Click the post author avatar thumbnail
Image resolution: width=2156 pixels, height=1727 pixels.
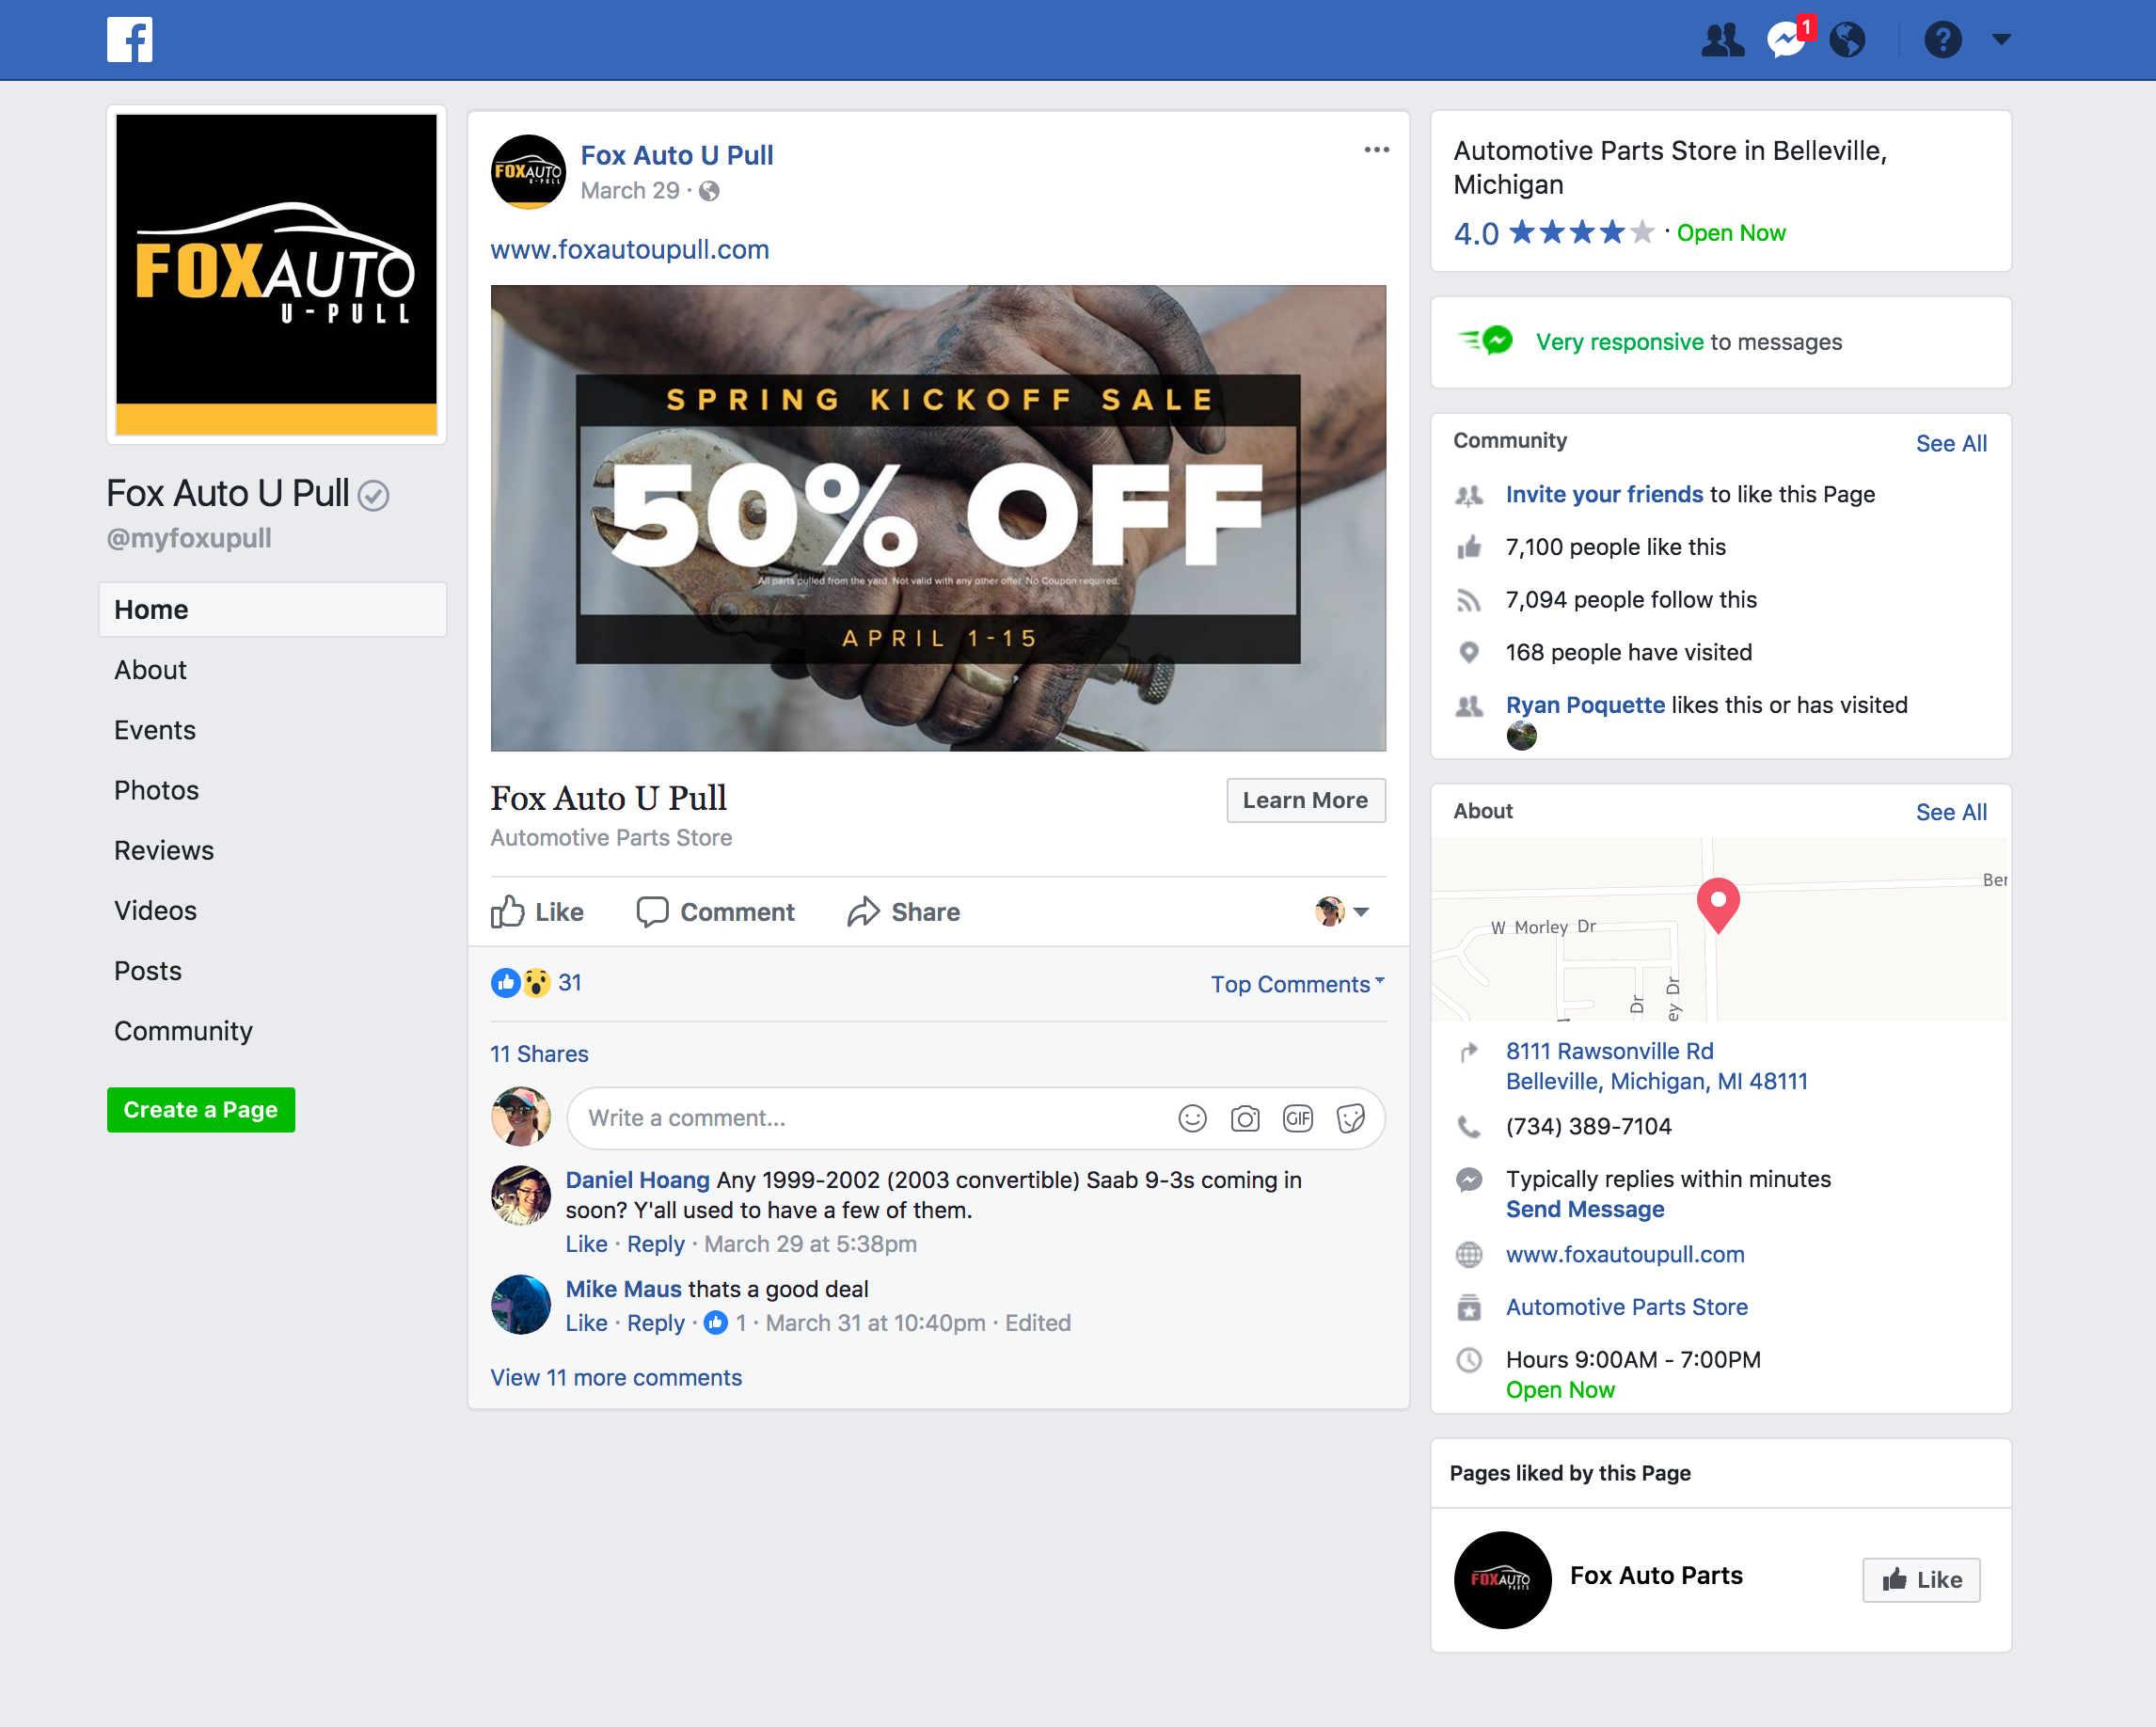pyautogui.click(x=528, y=172)
